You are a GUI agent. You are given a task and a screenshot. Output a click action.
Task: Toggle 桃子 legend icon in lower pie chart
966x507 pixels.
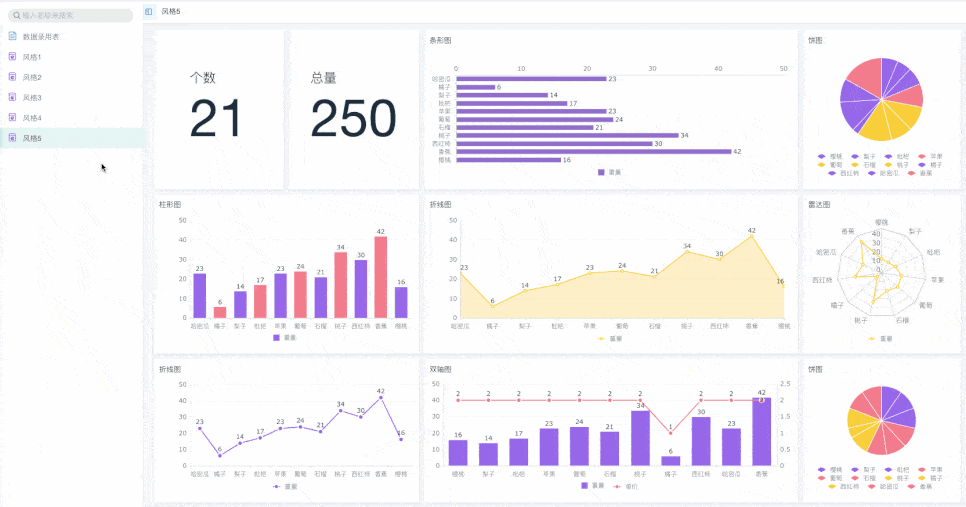(888, 478)
